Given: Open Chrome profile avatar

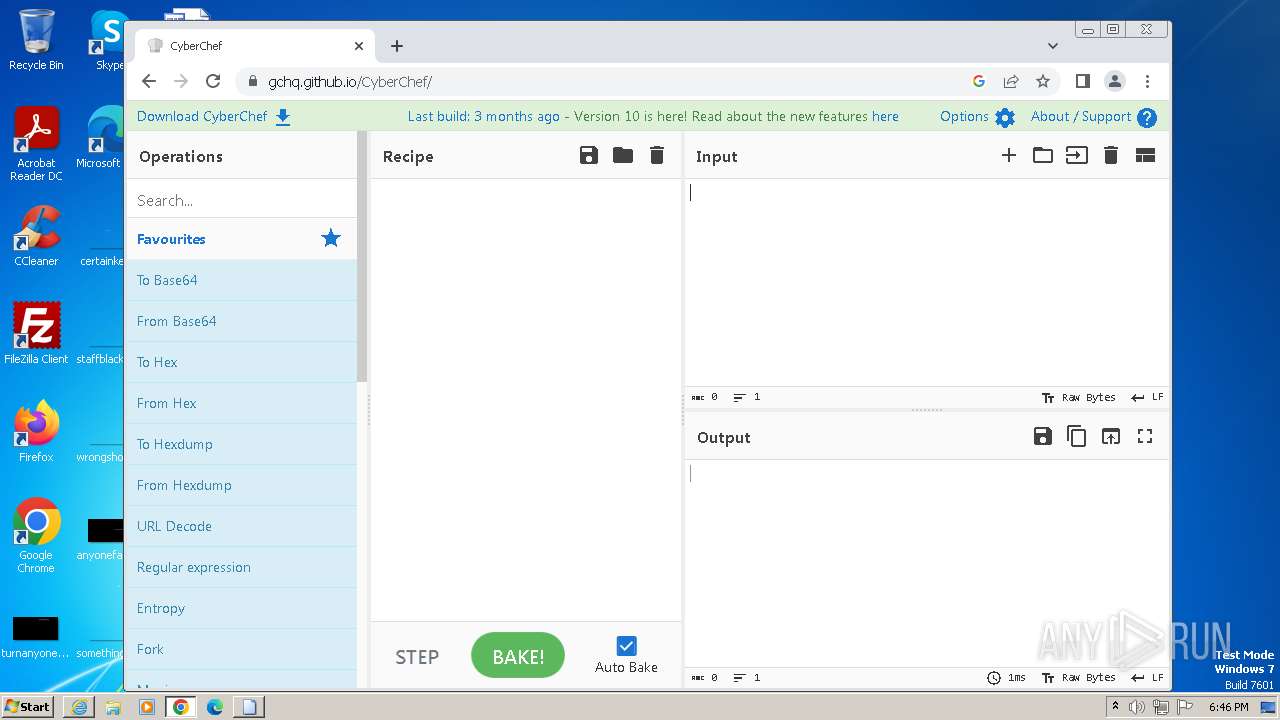Looking at the screenshot, I should [1115, 81].
